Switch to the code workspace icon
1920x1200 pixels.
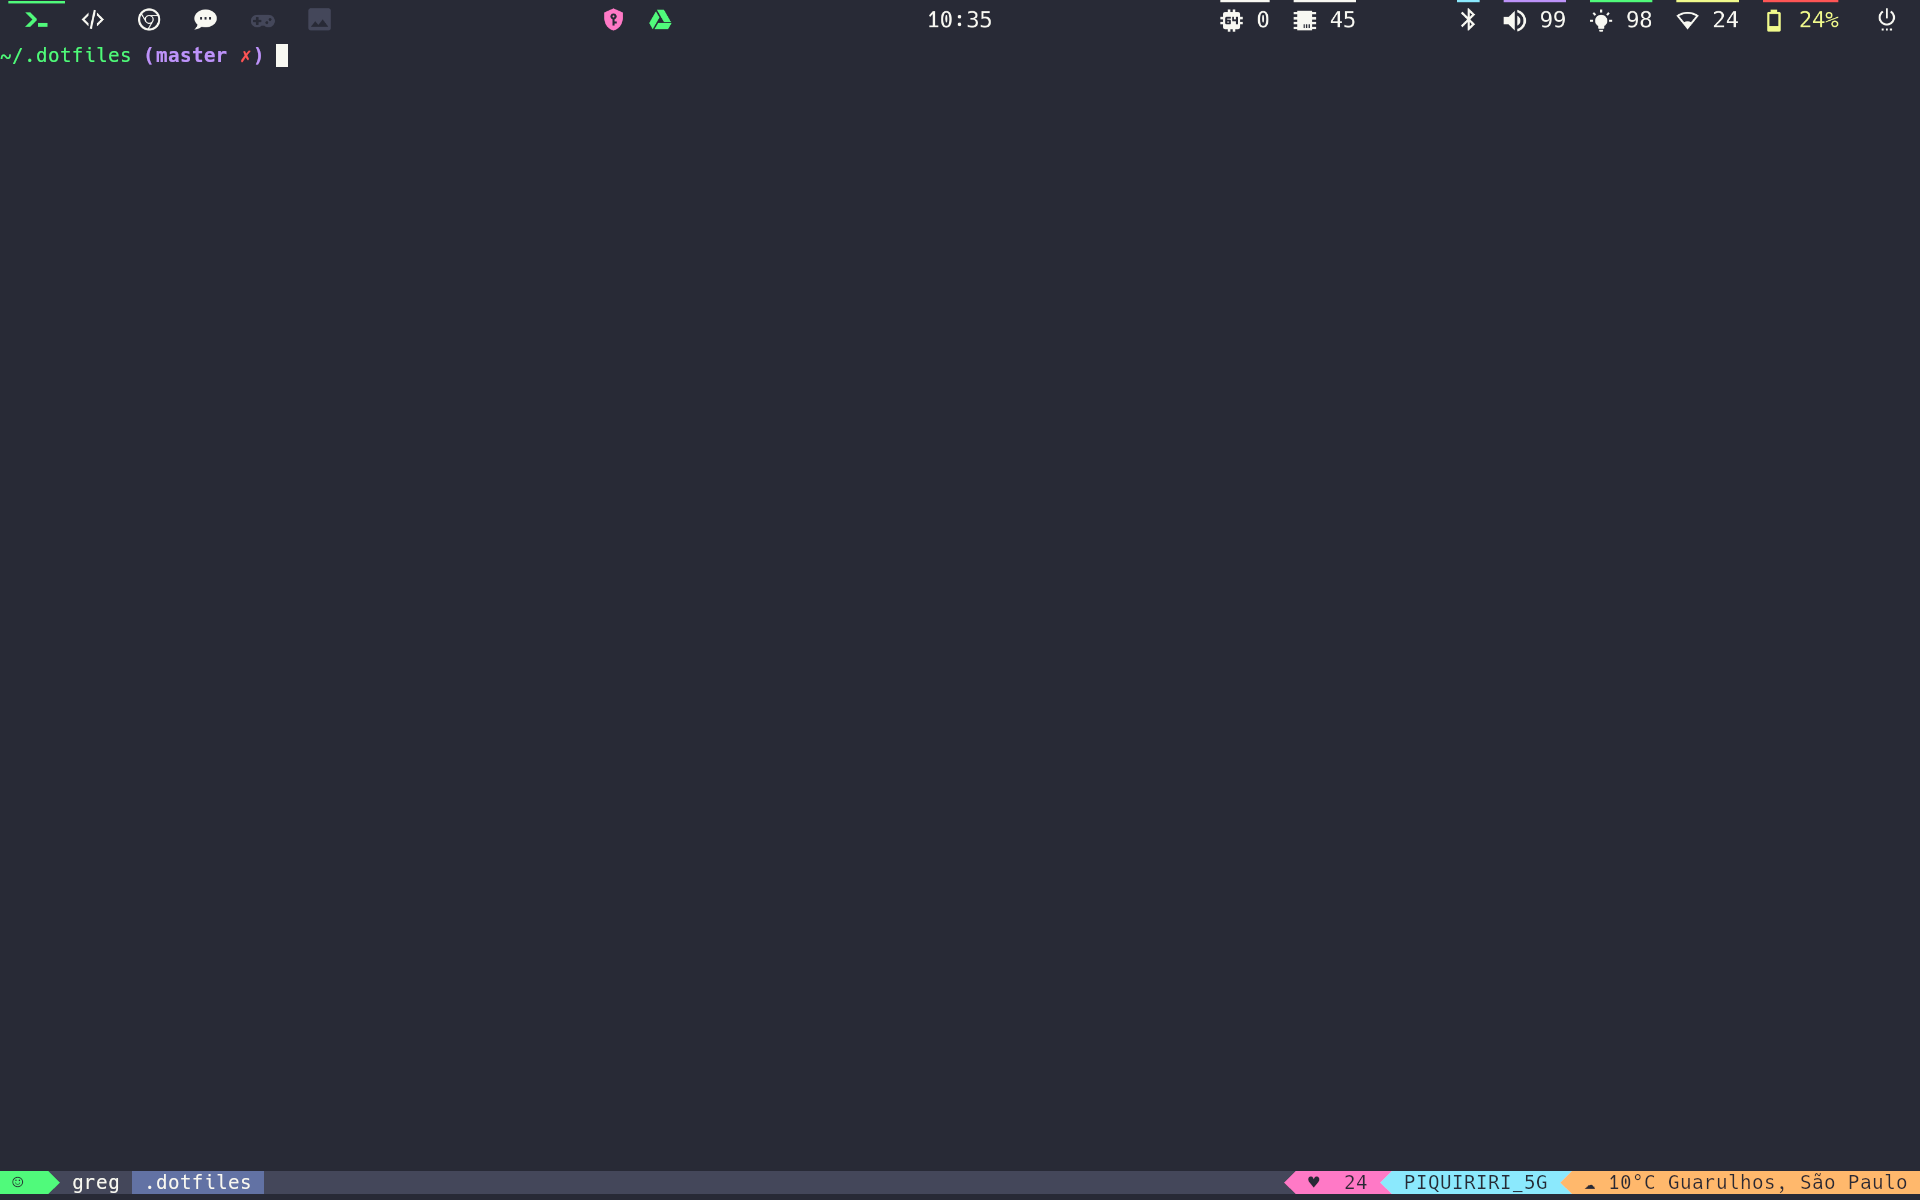pos(93,20)
